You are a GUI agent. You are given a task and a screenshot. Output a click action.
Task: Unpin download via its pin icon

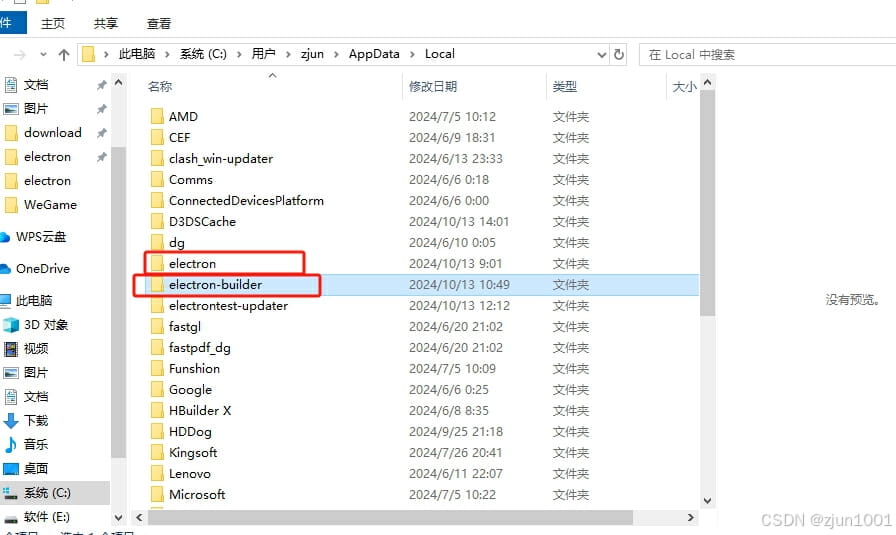101,133
